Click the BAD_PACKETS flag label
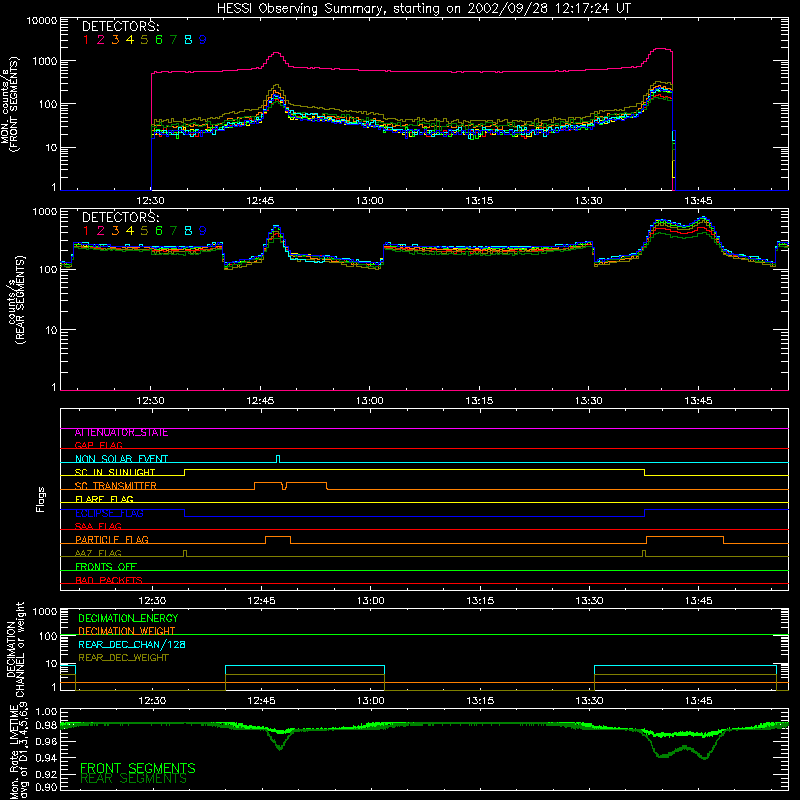 [109, 580]
